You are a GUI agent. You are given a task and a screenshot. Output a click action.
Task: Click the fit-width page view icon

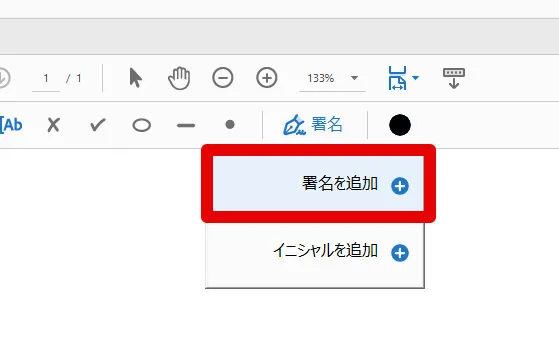coord(397,78)
